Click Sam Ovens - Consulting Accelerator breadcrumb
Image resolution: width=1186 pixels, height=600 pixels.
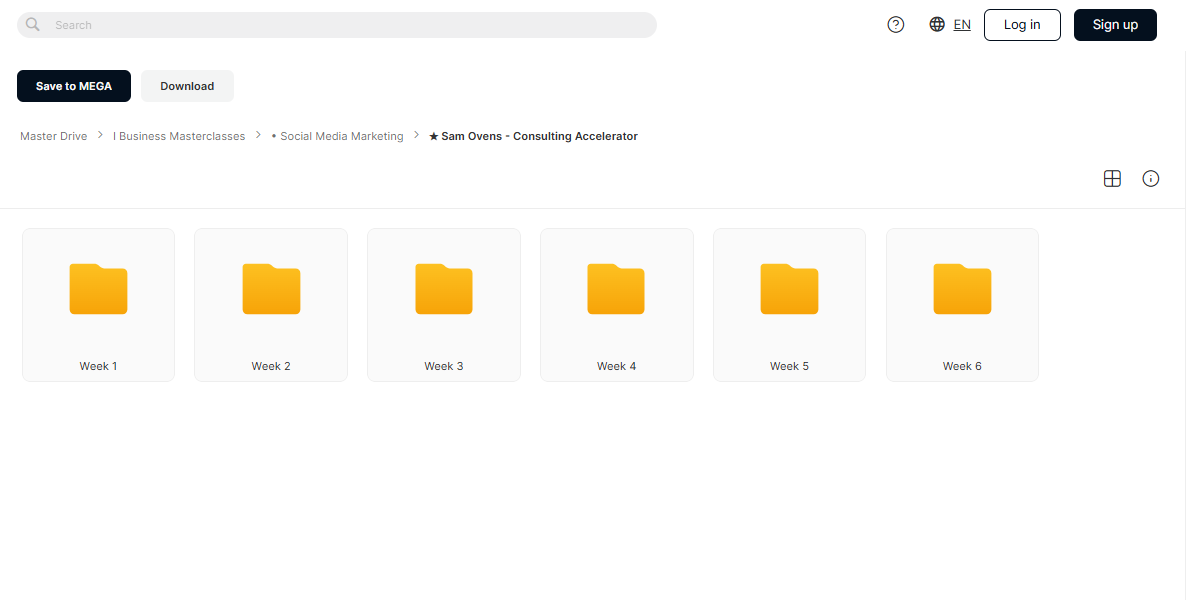pos(533,136)
